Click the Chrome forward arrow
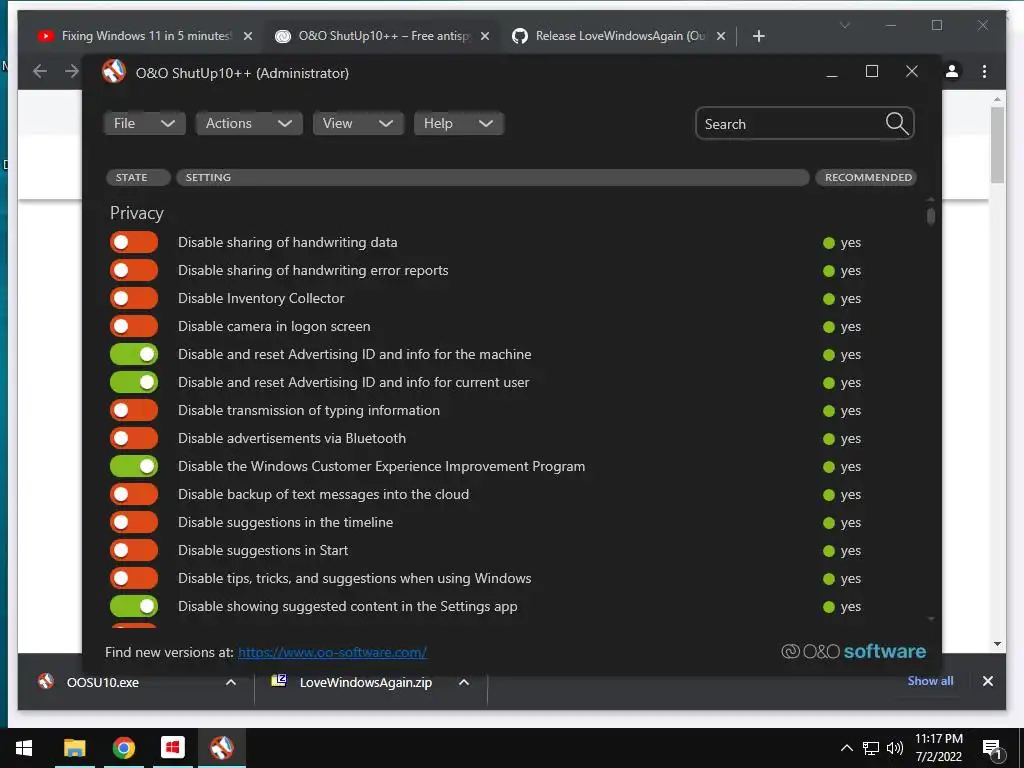Screen dimensions: 1024x768 pyautogui.click(x=72, y=71)
